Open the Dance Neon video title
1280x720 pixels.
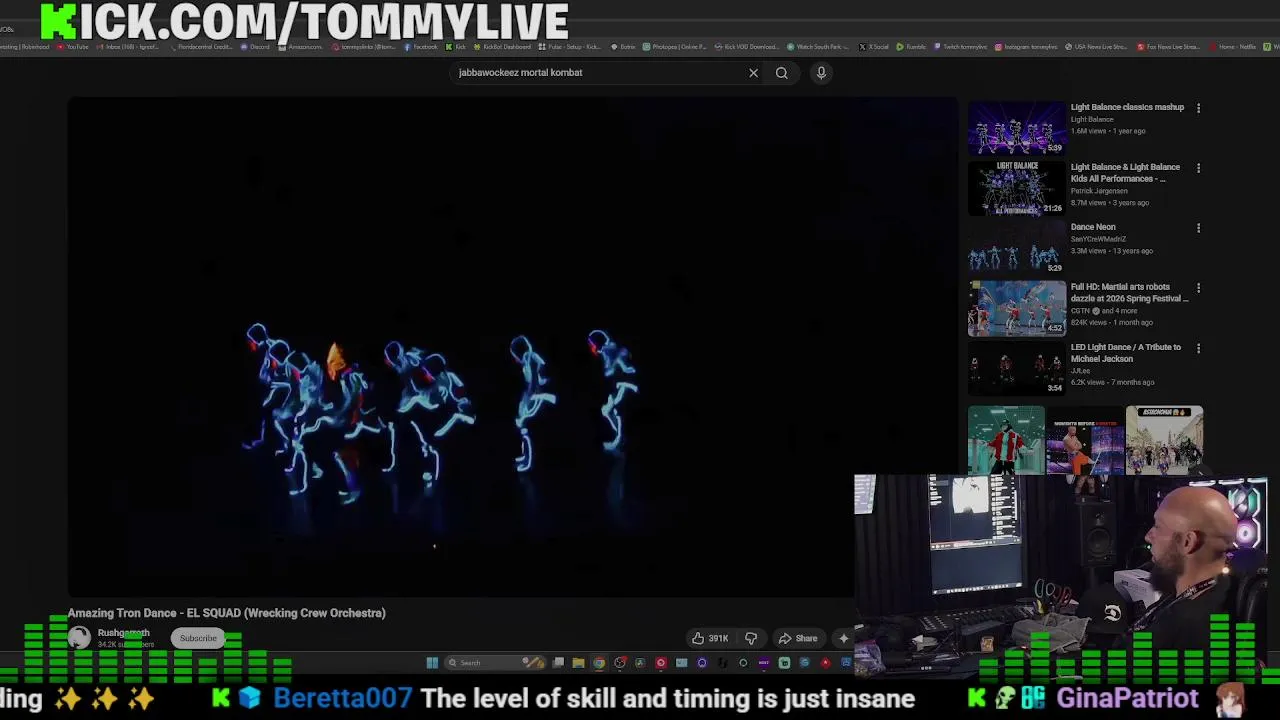pos(1093,227)
